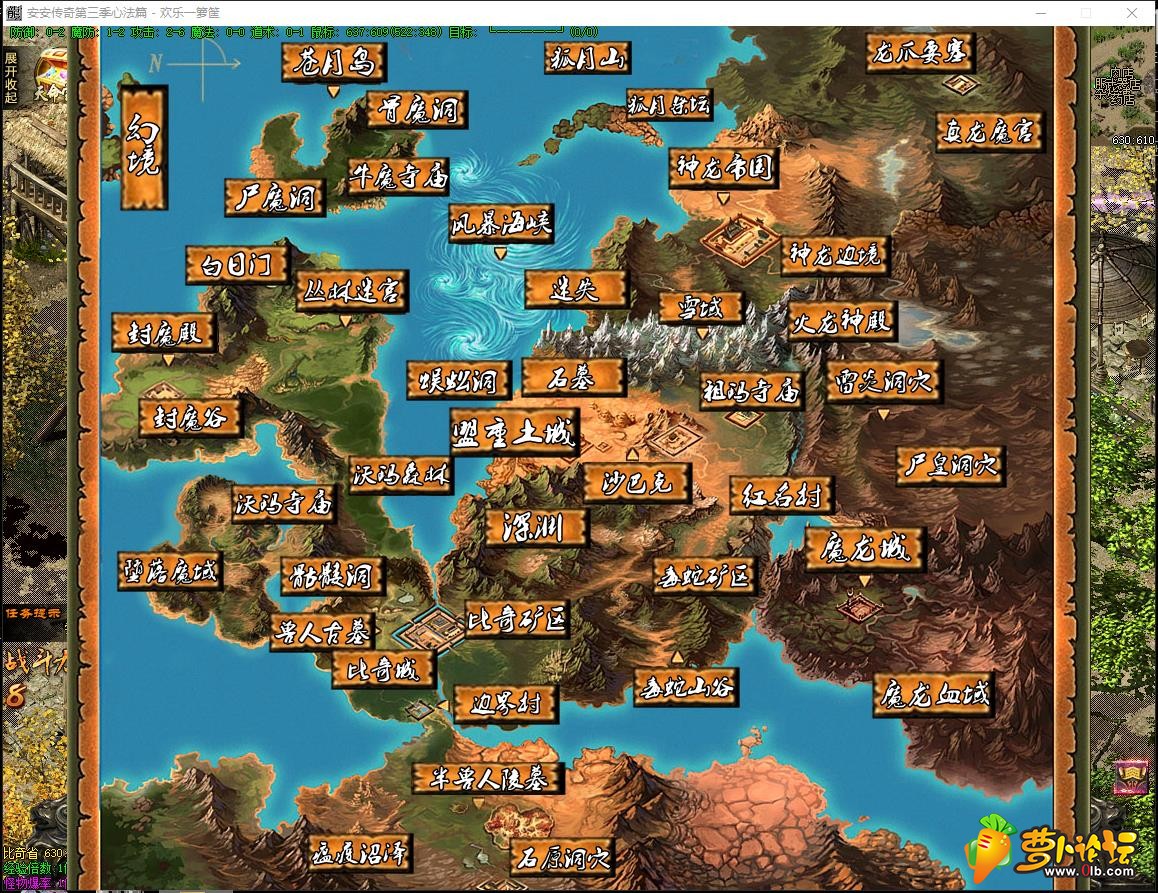This screenshot has height=893, width=1158.
Task: Select the 毒蛇矿区 label
Action: pyautogui.click(x=705, y=576)
